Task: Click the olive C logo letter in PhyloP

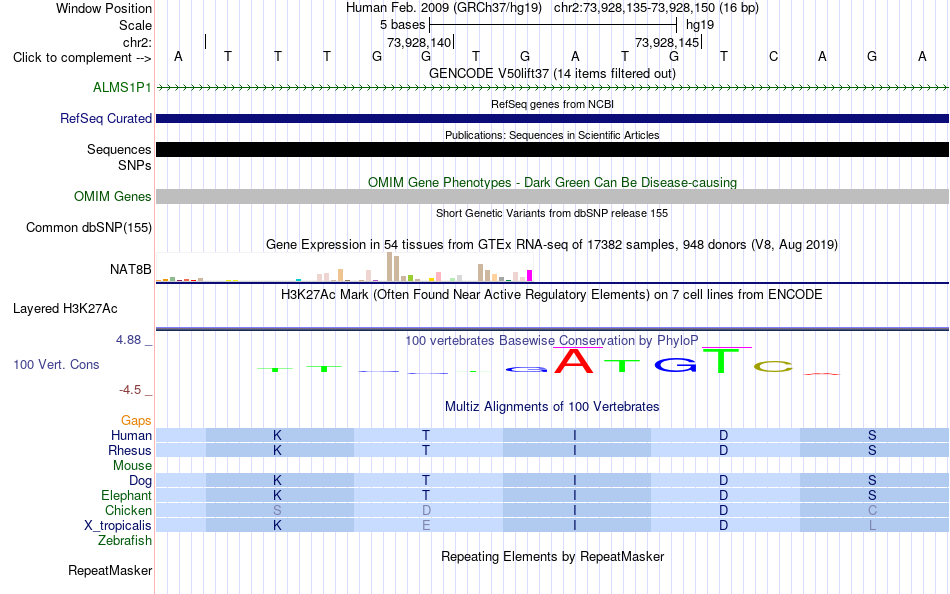Action: click(773, 366)
